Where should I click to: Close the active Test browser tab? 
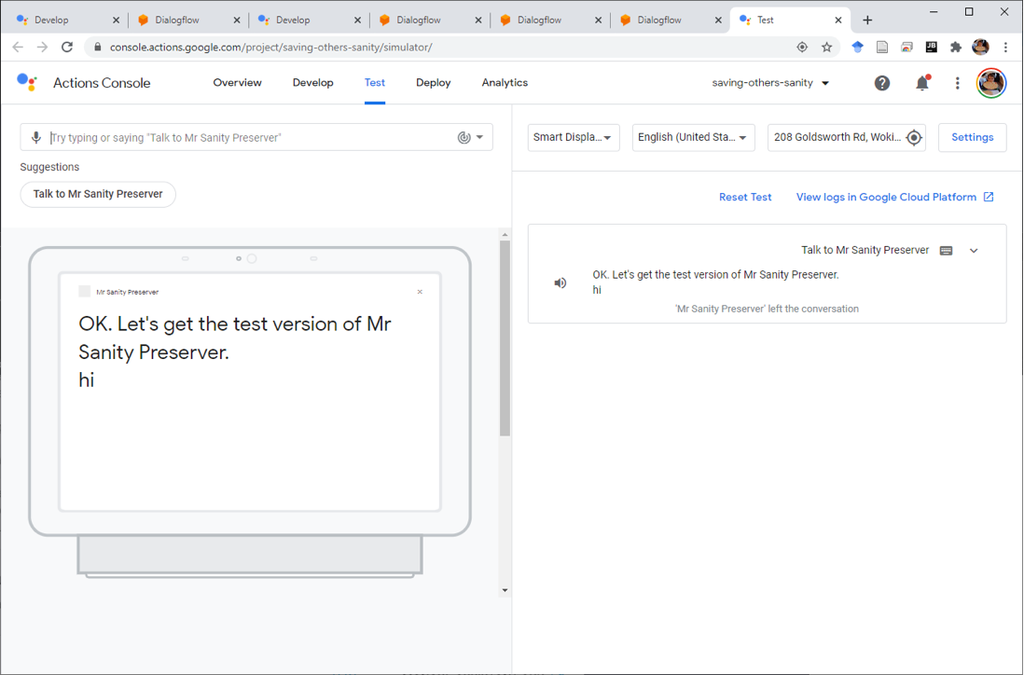click(838, 20)
